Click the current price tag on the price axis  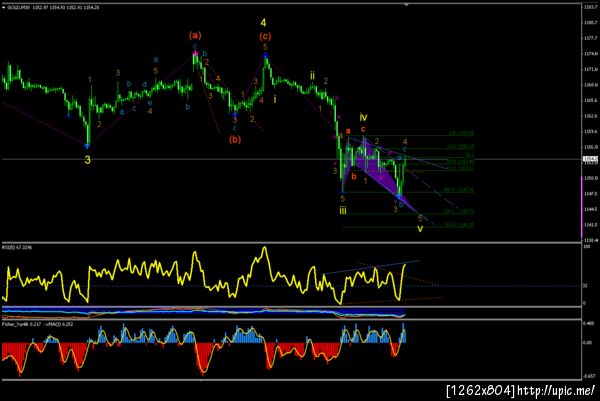point(588,159)
